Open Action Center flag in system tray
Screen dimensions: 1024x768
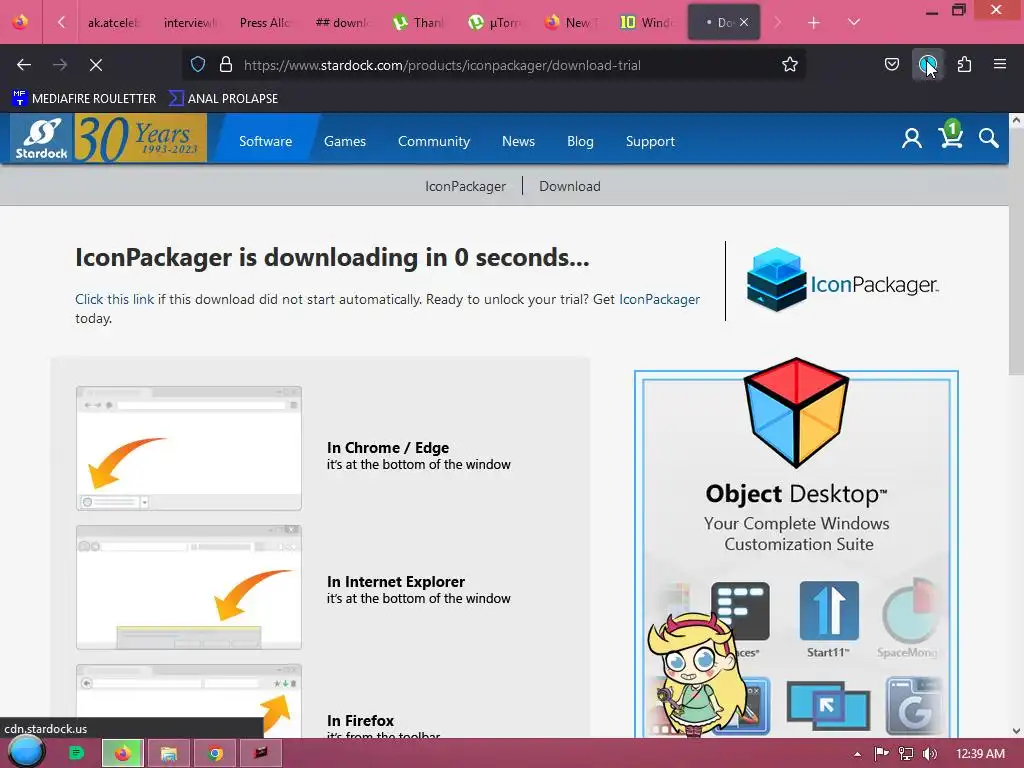(x=882, y=754)
